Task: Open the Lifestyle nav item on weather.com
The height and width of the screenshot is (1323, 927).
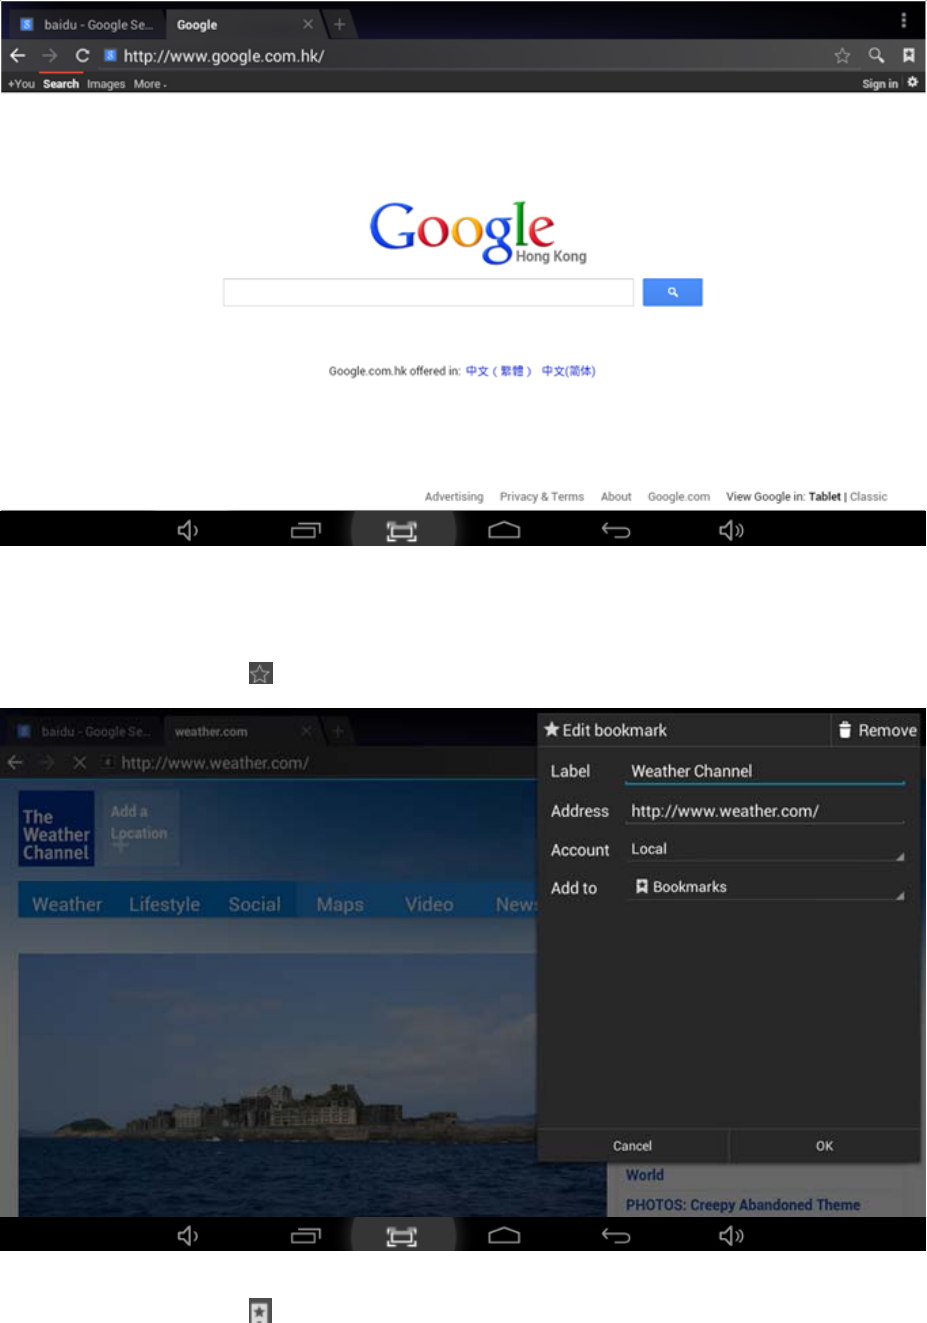Action: point(164,904)
